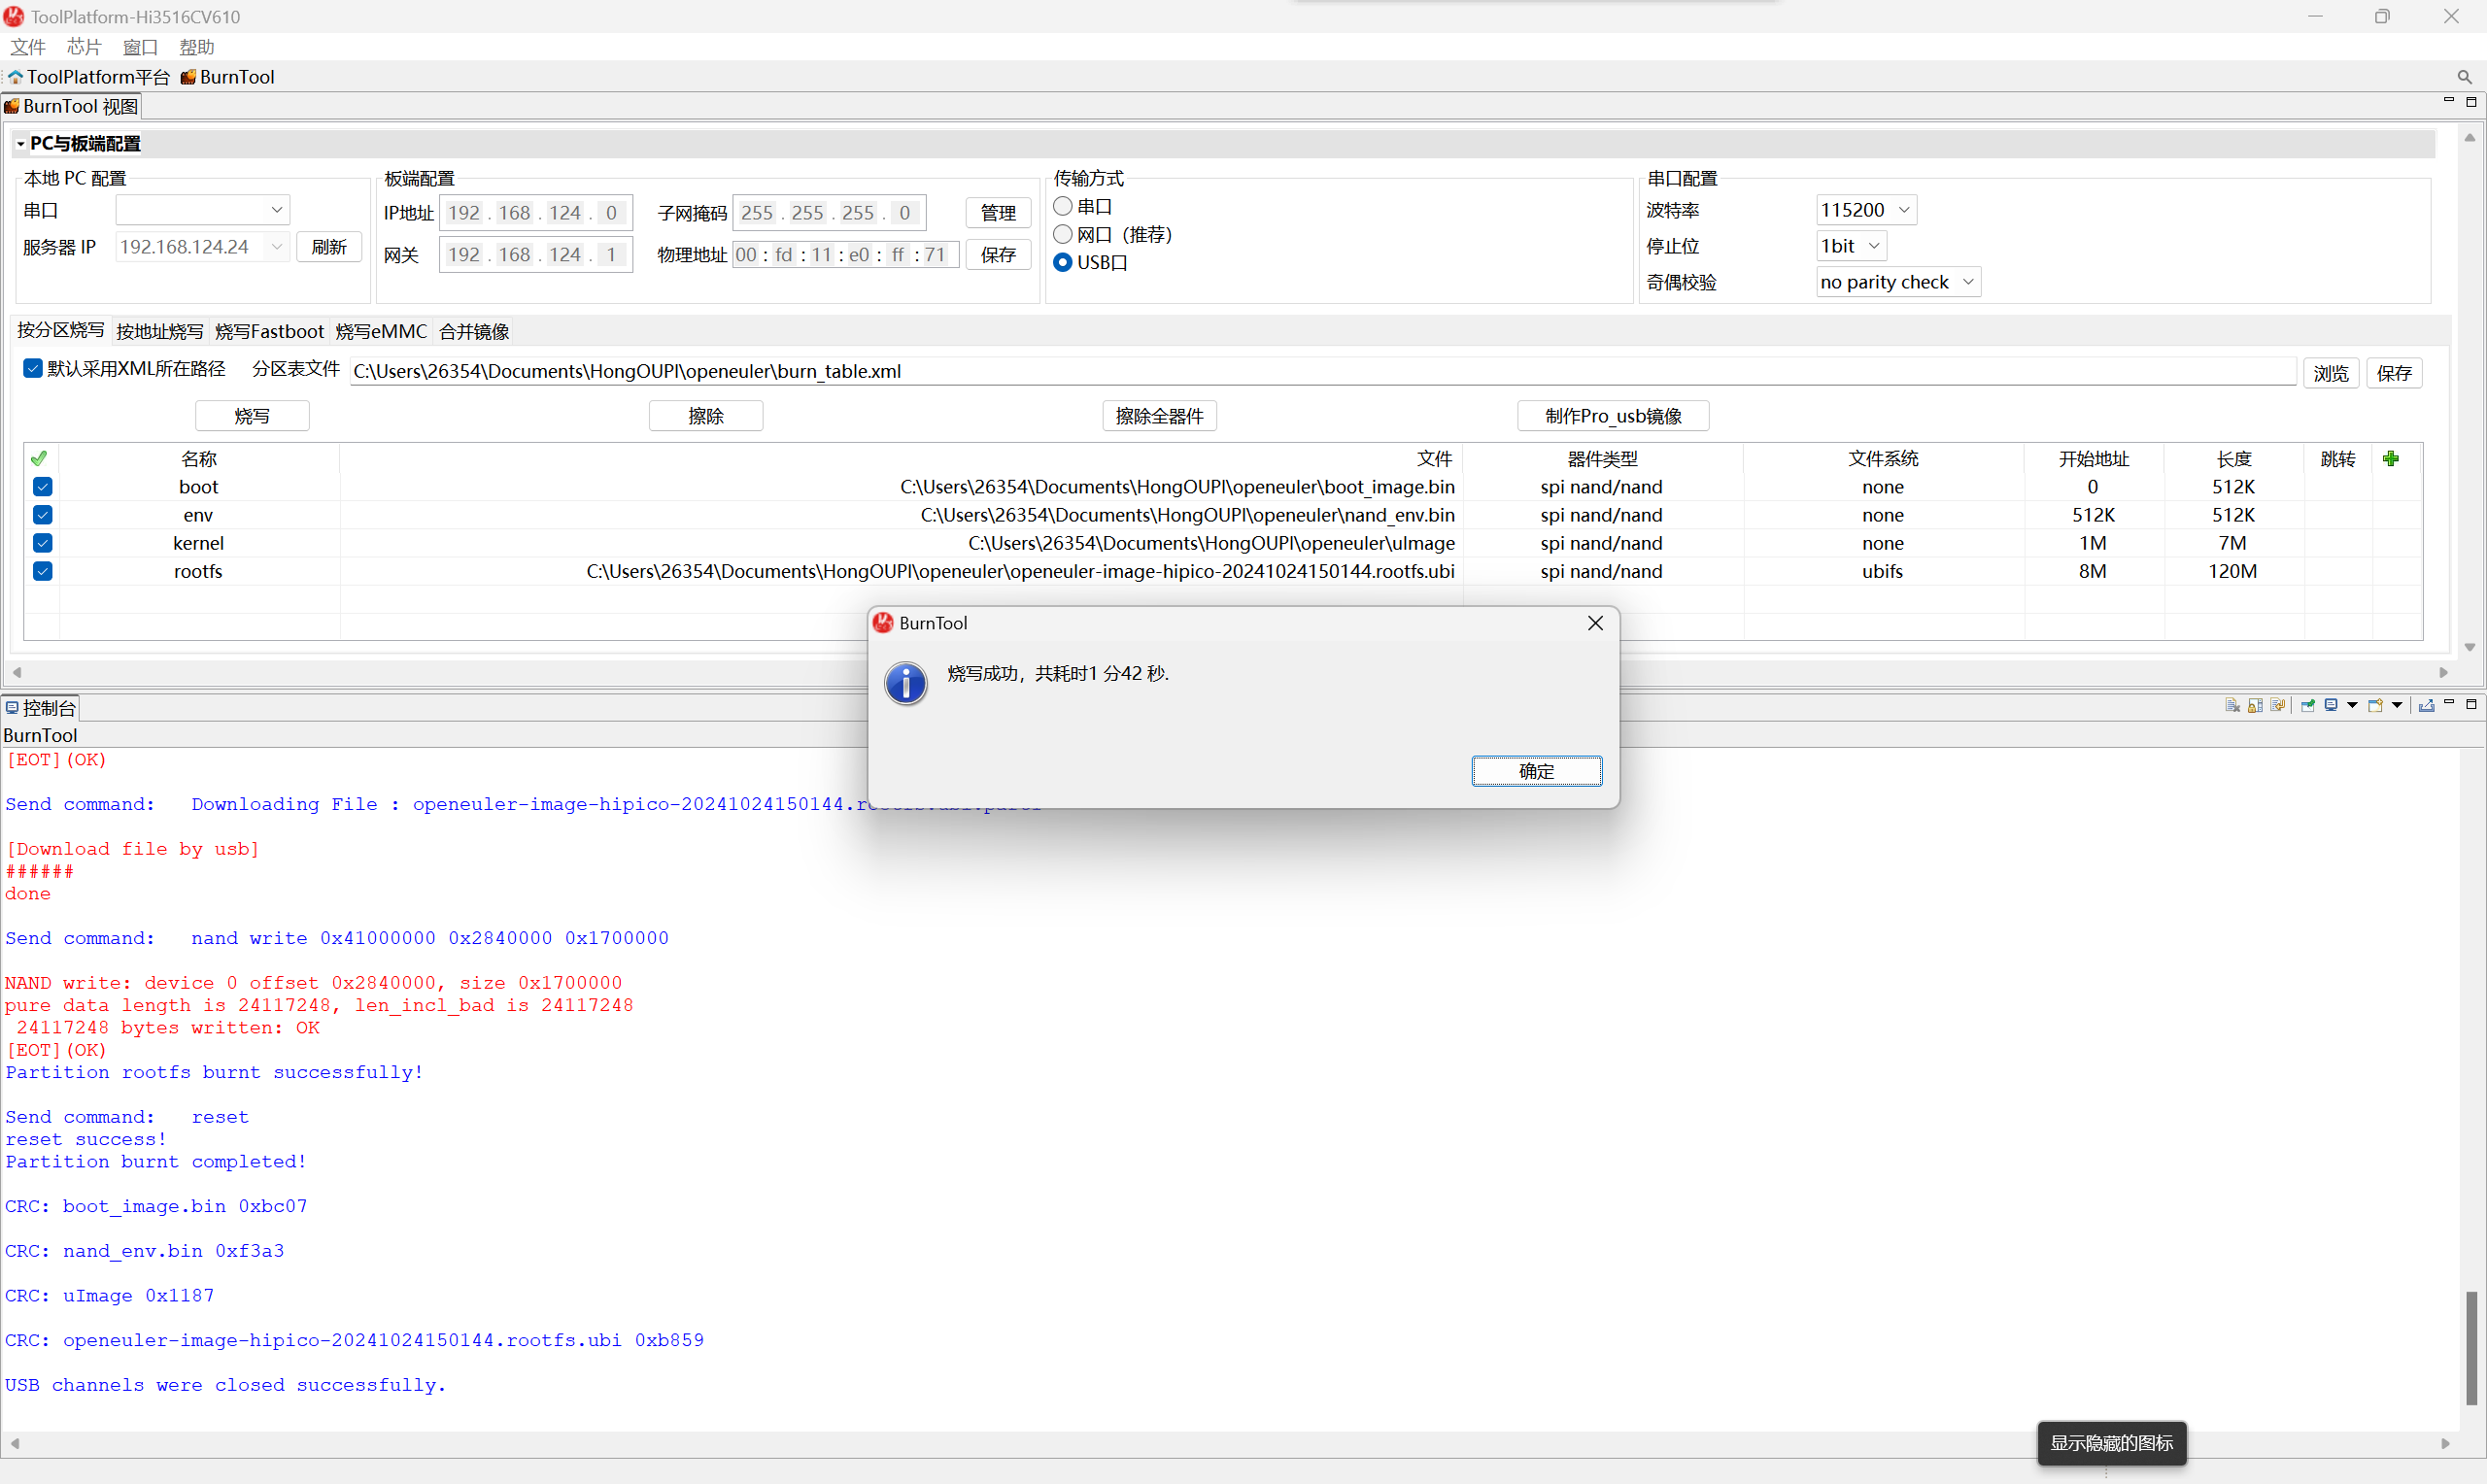The width and height of the screenshot is (2487, 1484).
Task: Select the 网口 (推荐) transfer radio button
Action: (1063, 234)
